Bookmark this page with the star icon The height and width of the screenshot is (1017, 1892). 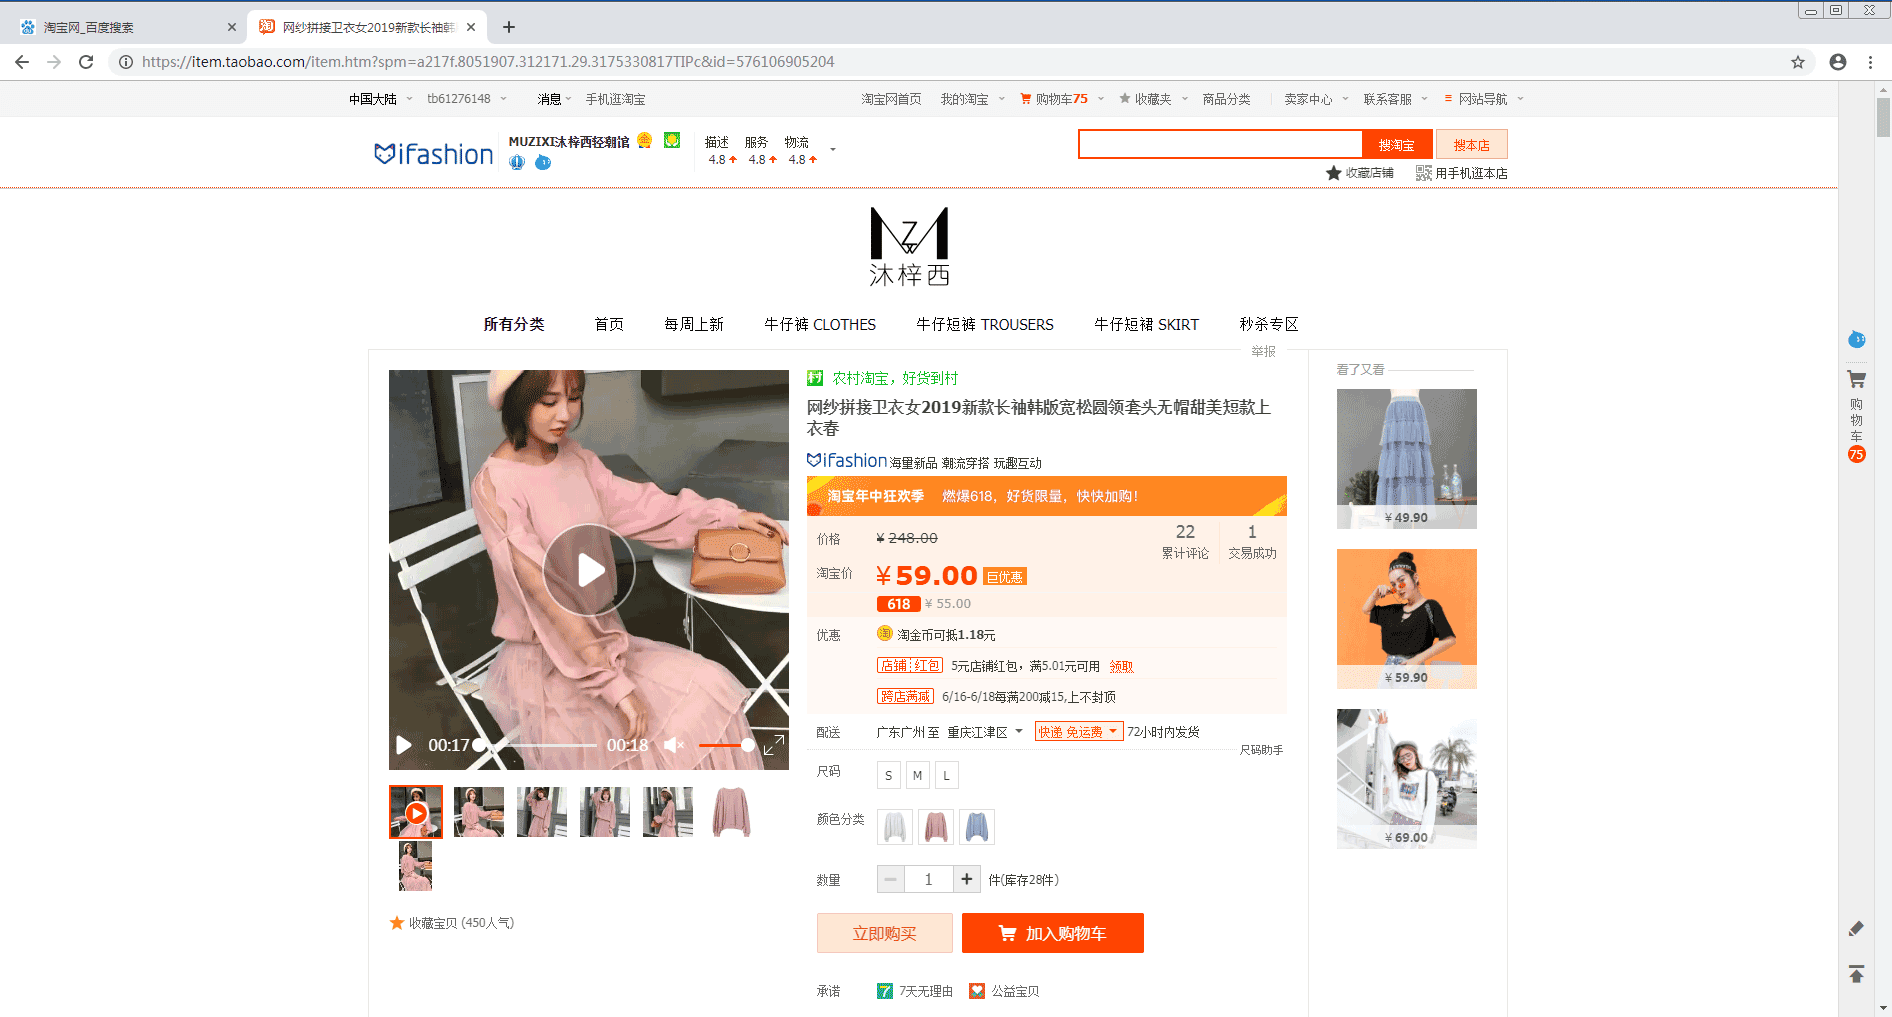point(1797,62)
